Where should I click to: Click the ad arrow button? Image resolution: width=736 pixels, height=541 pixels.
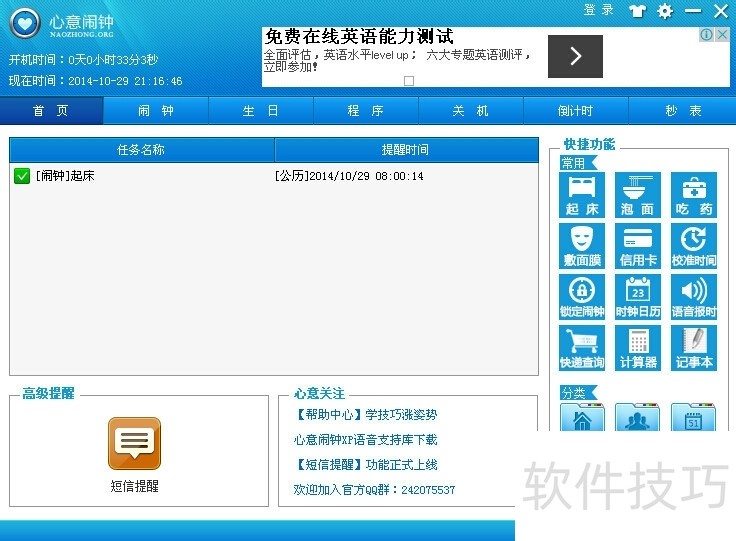click(x=575, y=56)
